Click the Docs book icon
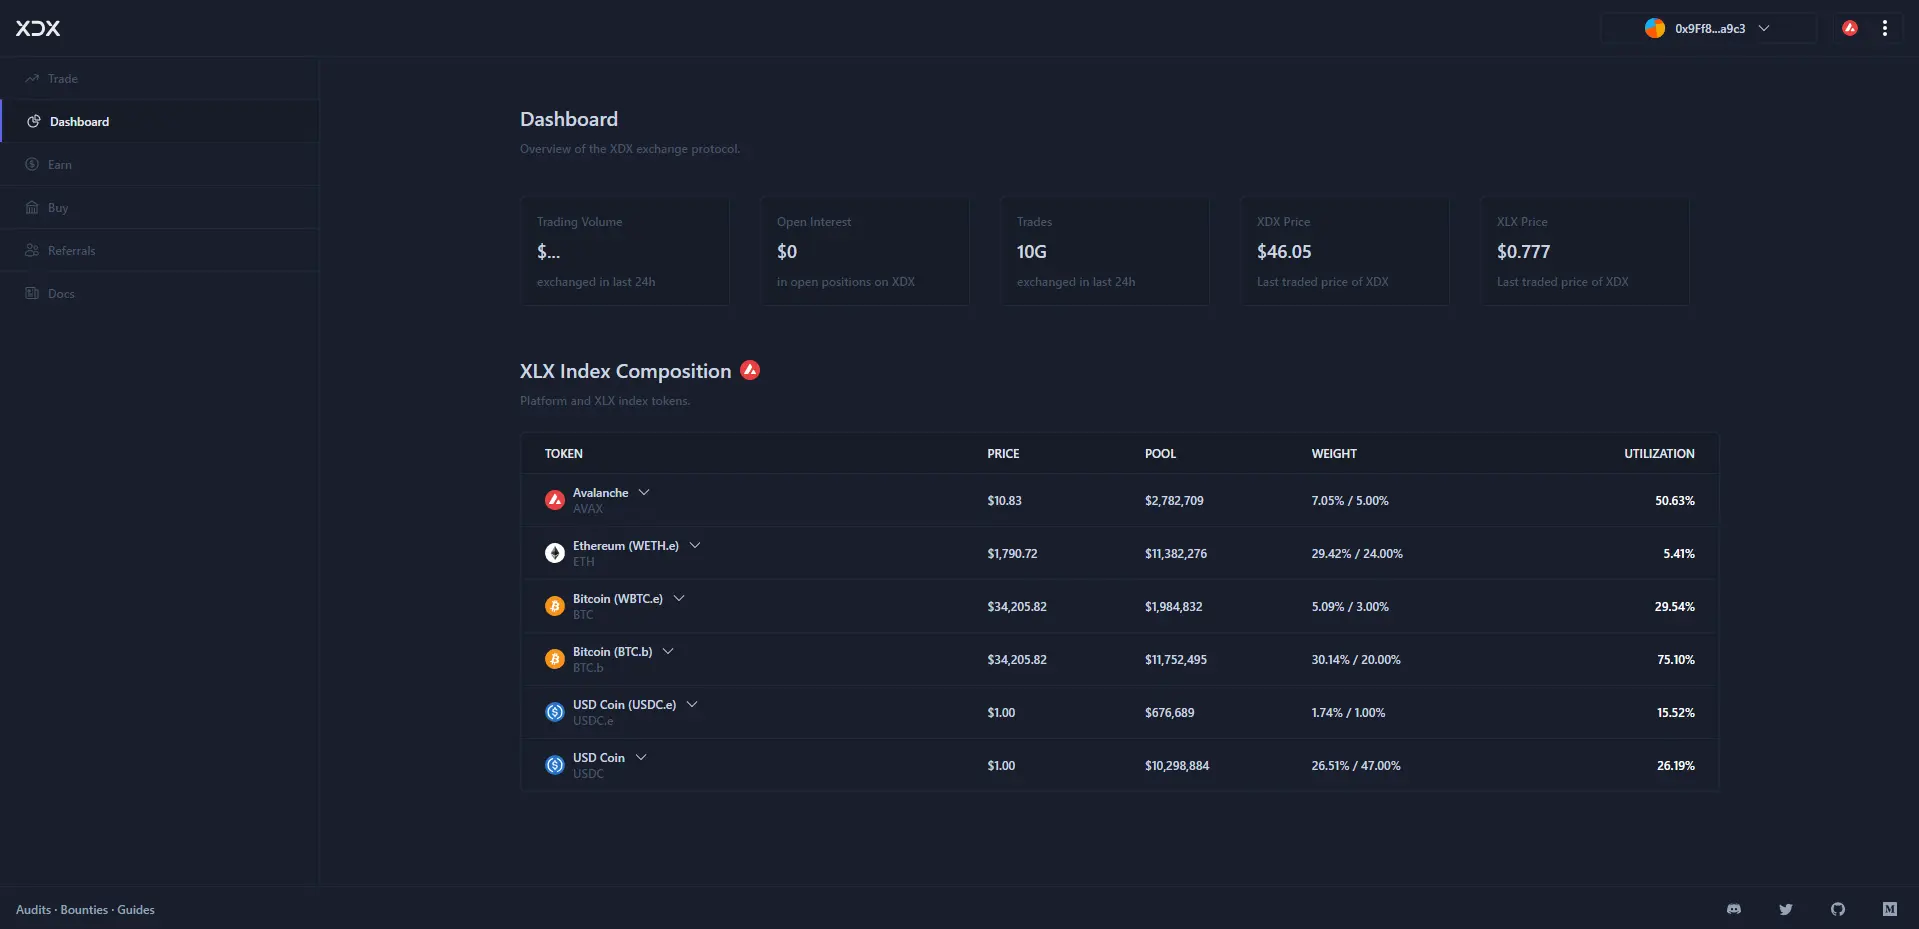 click(32, 293)
